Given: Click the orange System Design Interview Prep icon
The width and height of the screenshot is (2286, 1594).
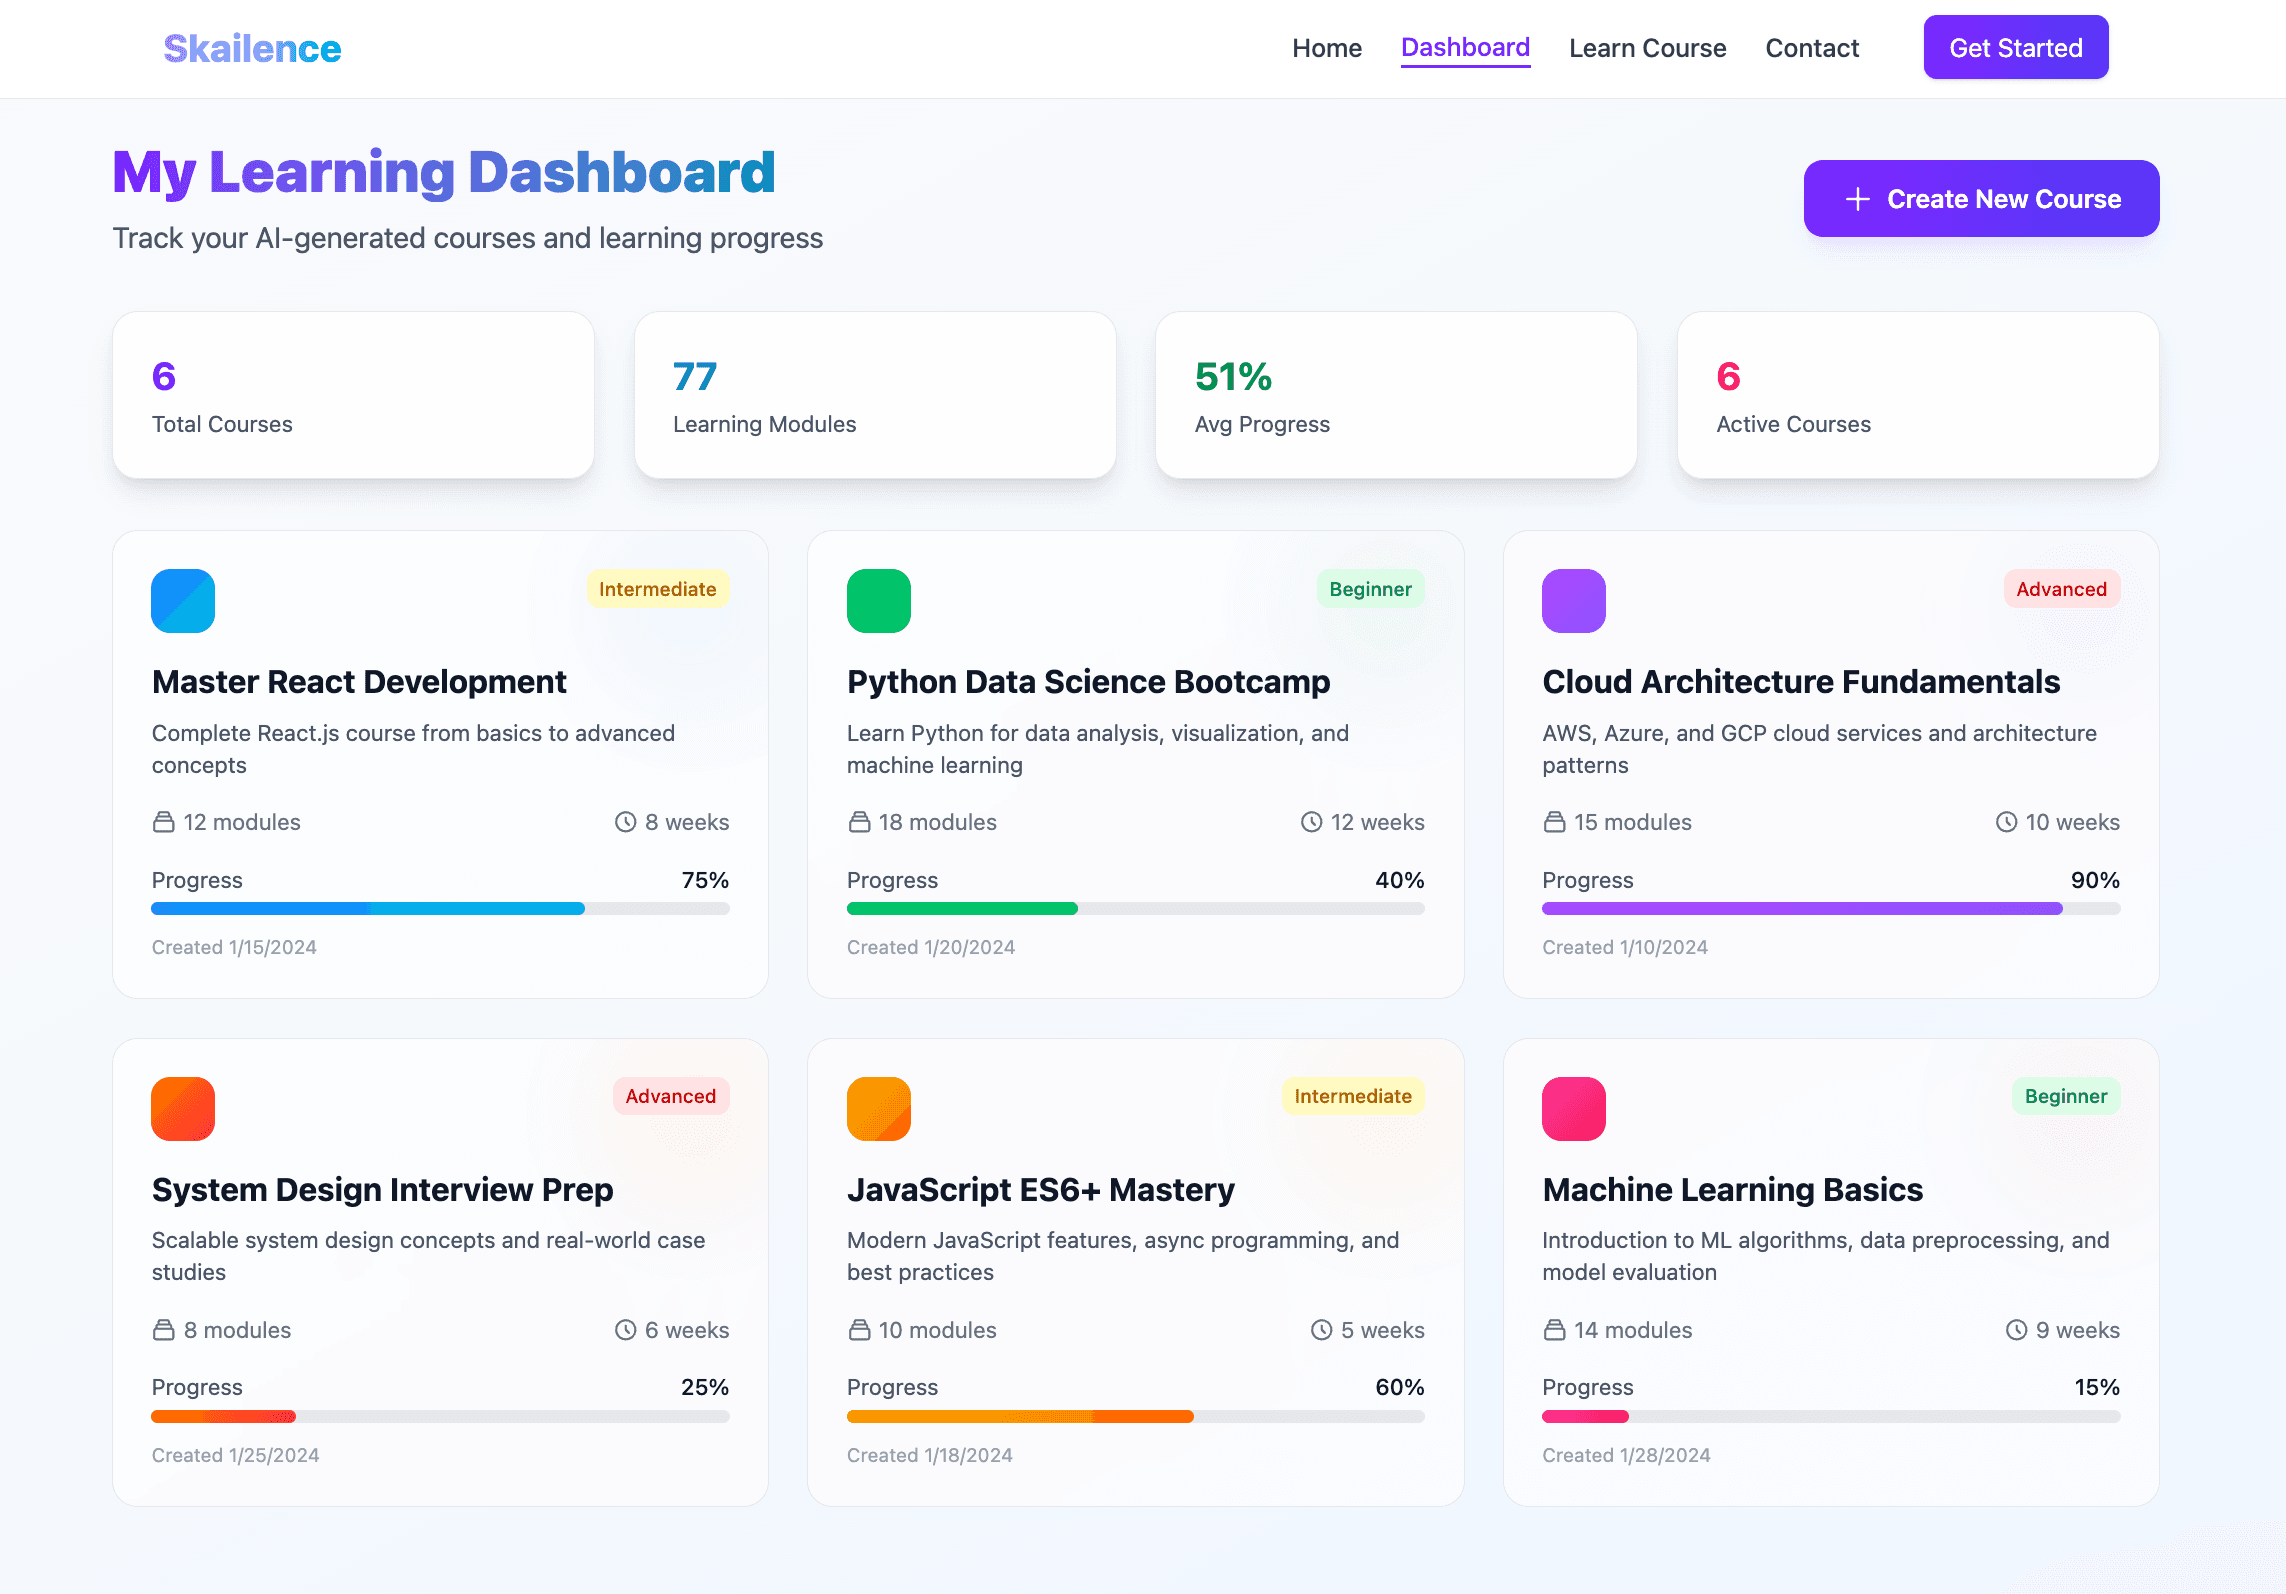Looking at the screenshot, I should coord(183,1108).
